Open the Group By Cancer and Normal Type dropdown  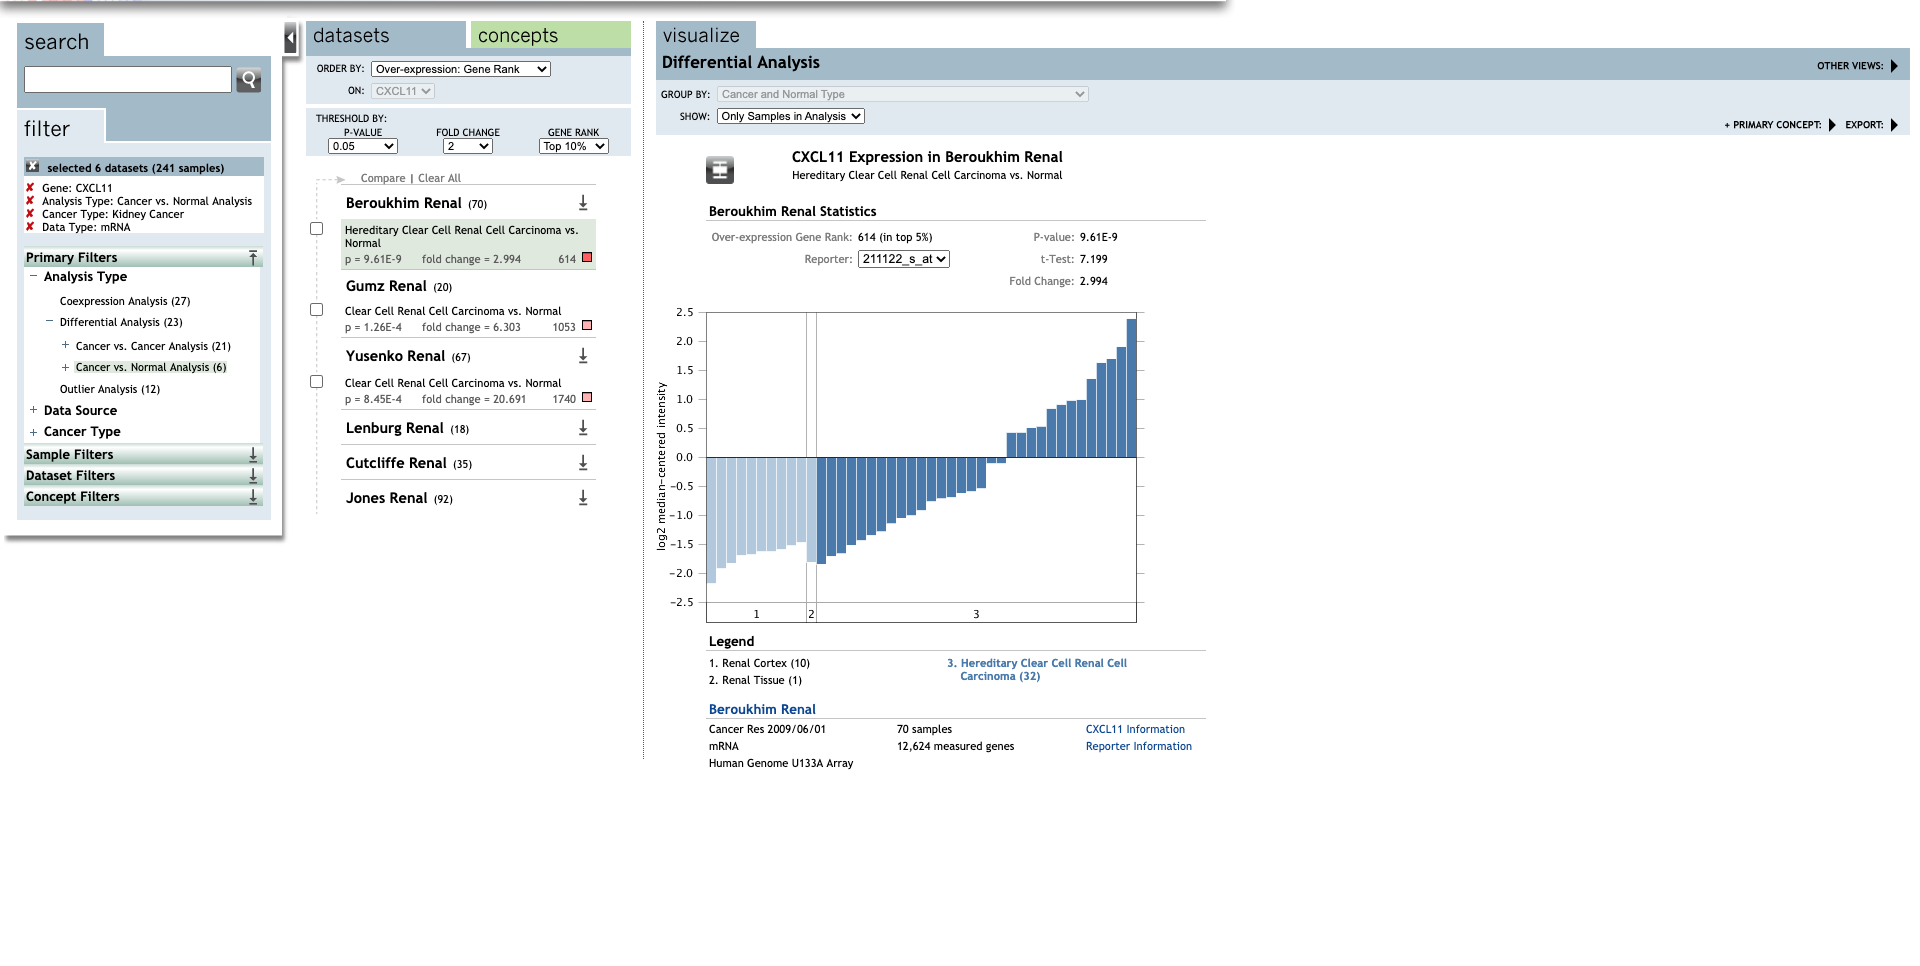coord(903,94)
